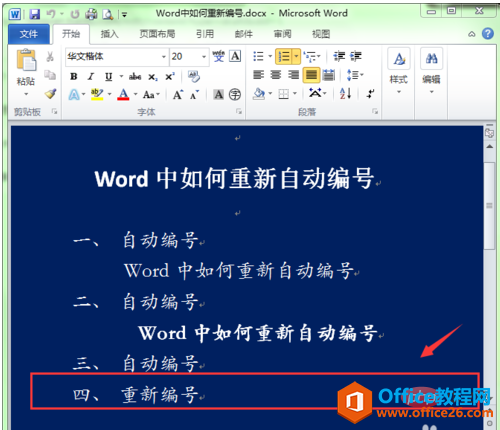Toggle Bold formatting
The width and height of the screenshot is (500, 430).
pos(74,76)
